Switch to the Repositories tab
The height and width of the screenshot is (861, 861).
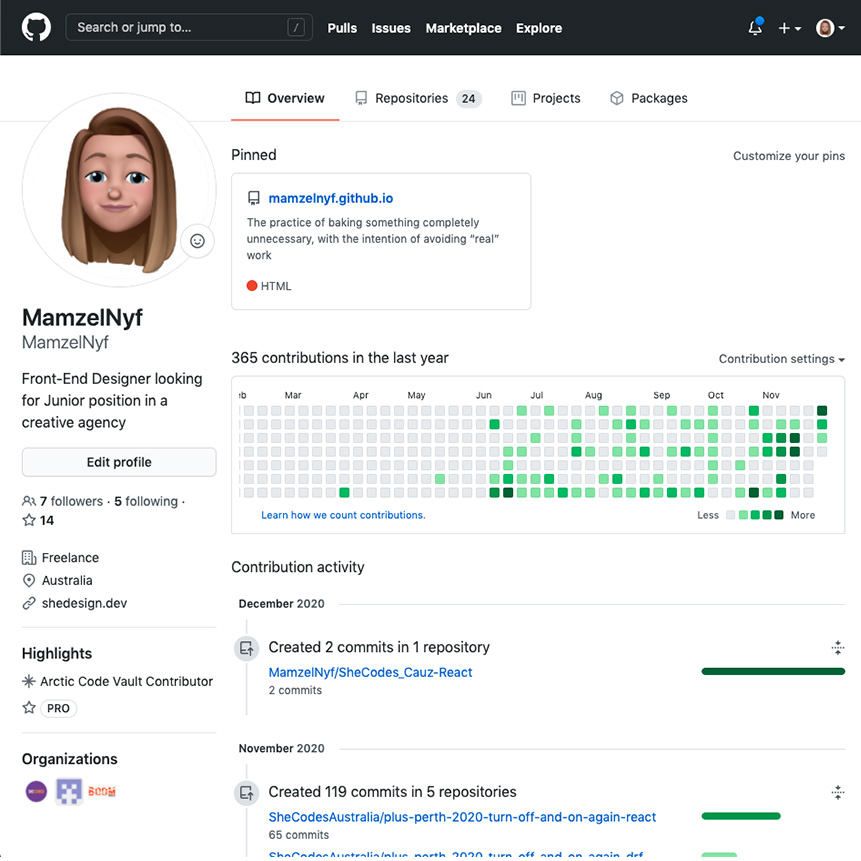417,98
